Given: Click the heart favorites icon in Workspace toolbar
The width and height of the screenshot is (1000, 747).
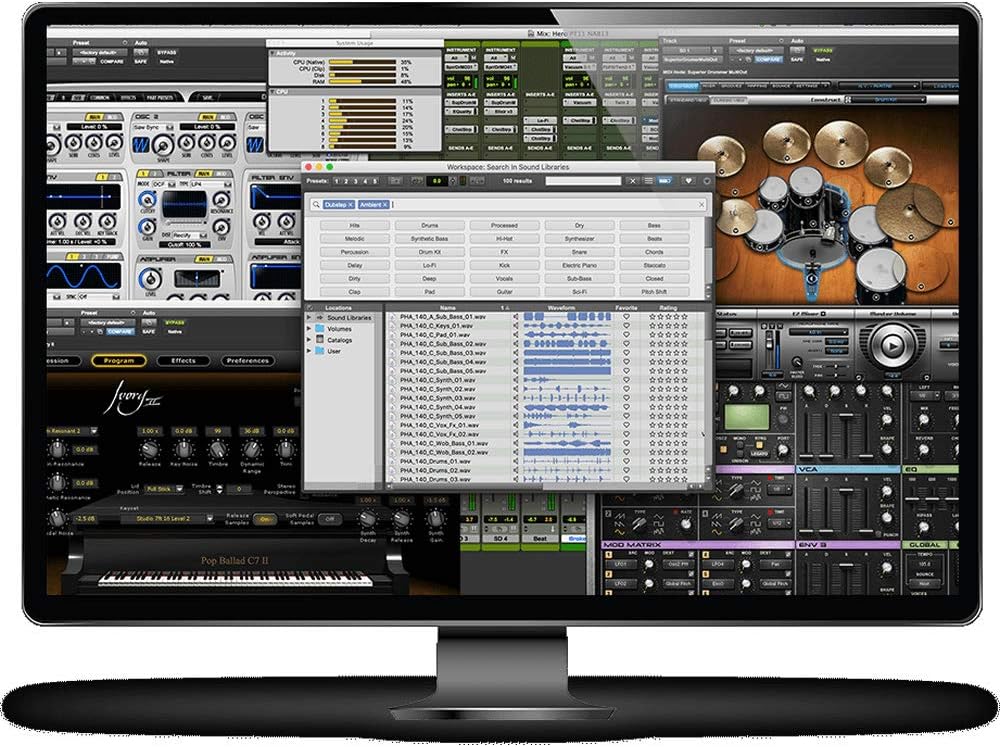Looking at the screenshot, I should click(690, 180).
